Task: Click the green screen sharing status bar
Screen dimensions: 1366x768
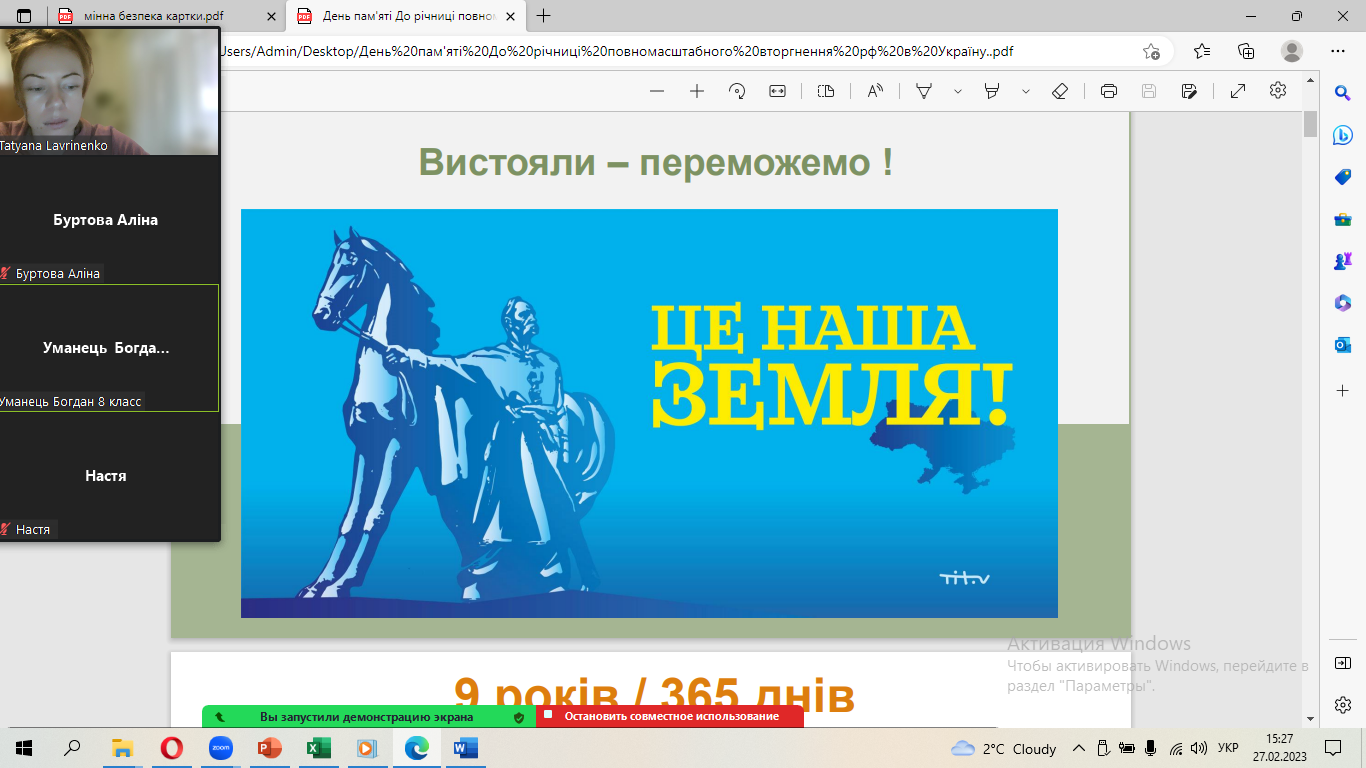Action: pos(369,716)
